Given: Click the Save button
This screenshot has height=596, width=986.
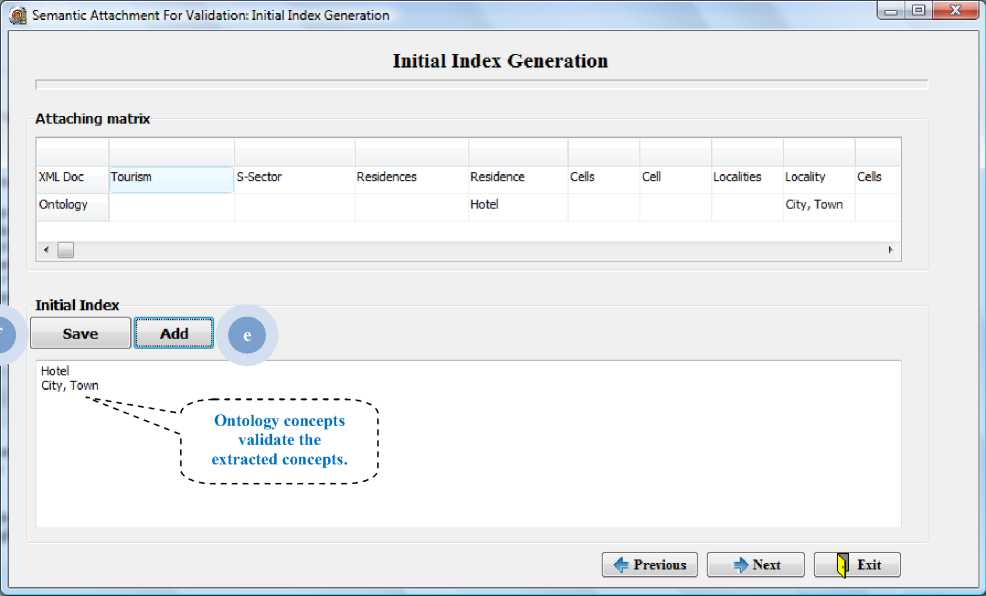Looking at the screenshot, I should [x=80, y=333].
